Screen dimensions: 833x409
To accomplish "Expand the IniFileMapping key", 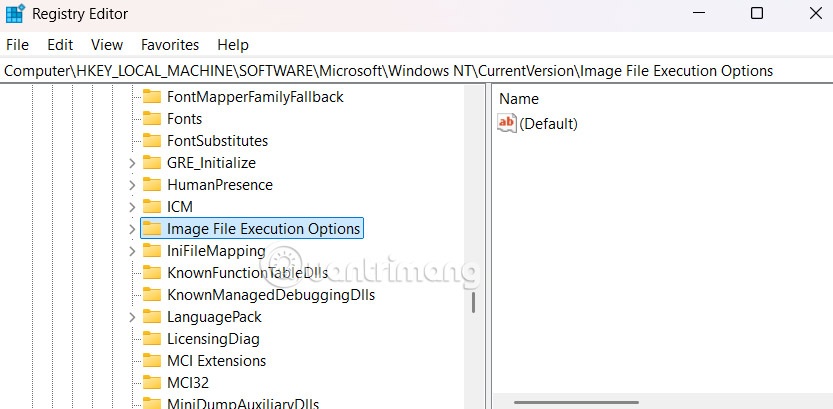I will click(132, 251).
